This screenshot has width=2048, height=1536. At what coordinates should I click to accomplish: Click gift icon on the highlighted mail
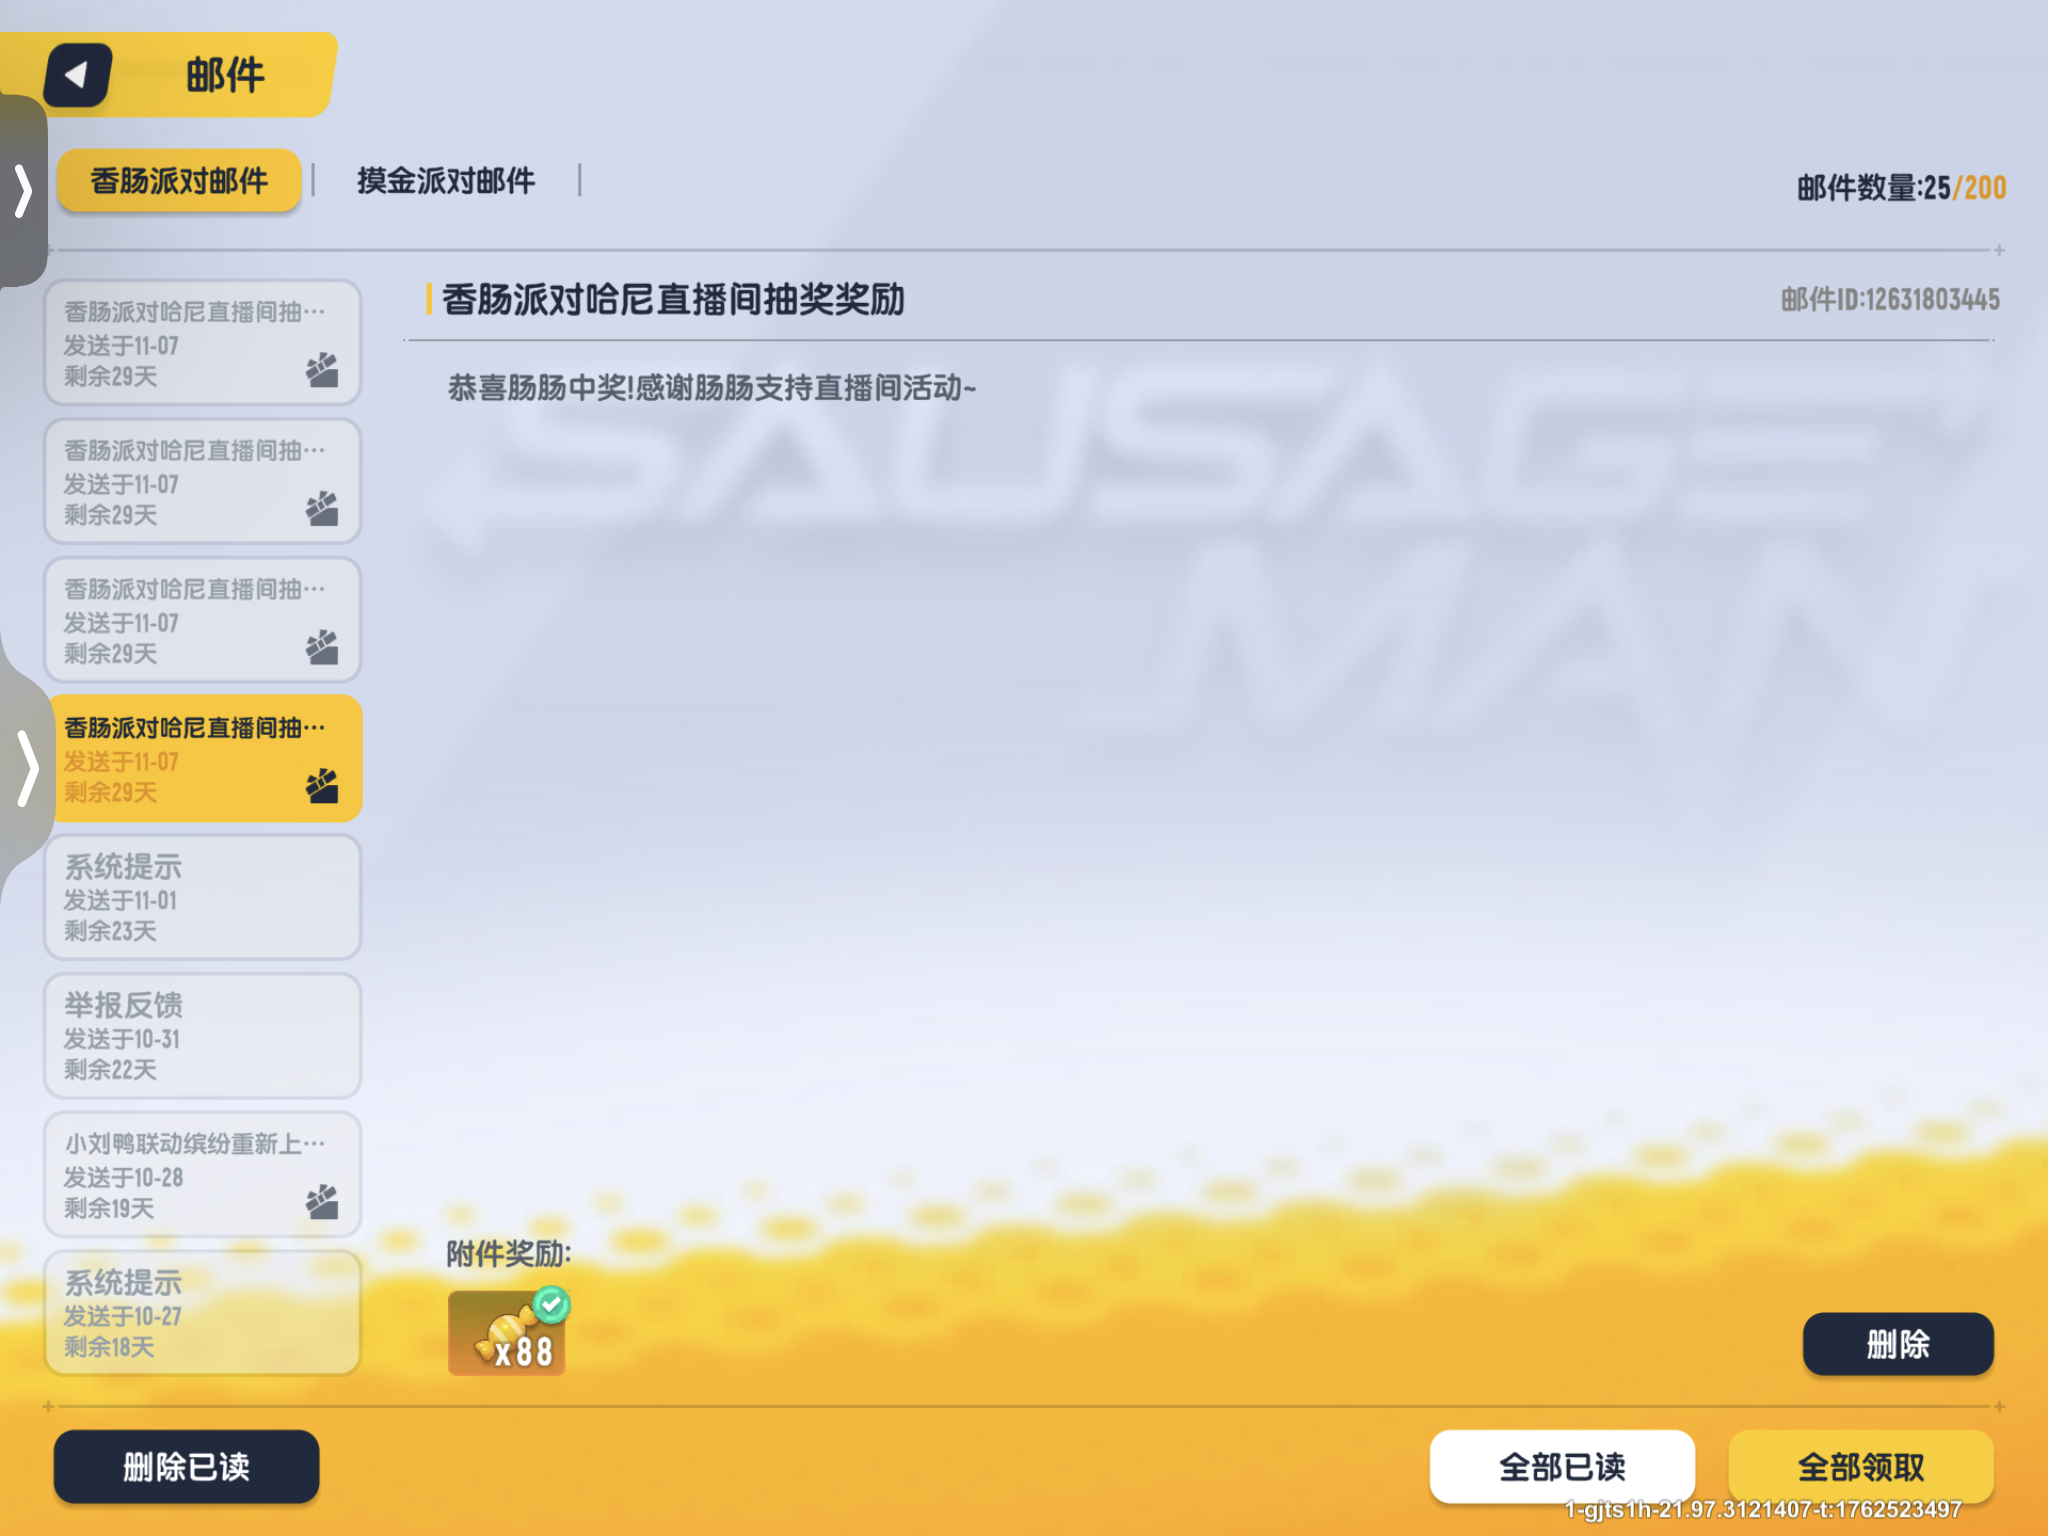tap(322, 787)
